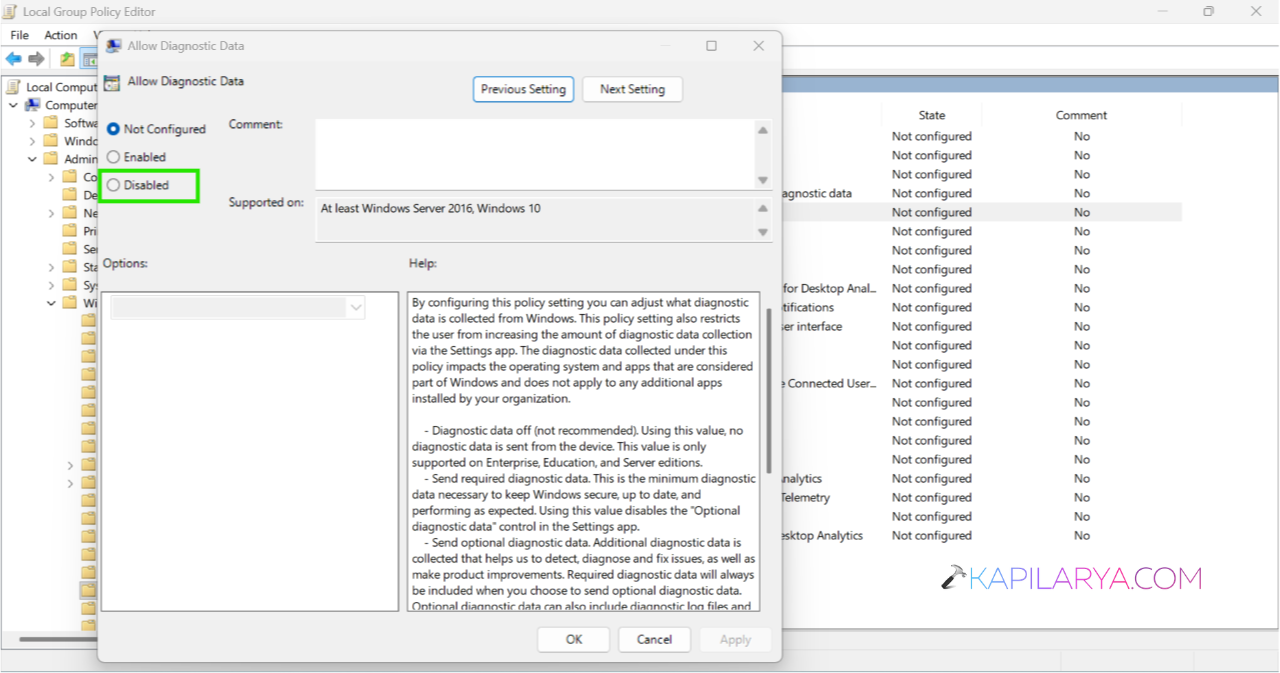Screen dimensions: 1280x673
Task: Click folder icon of truncated 'Ne' tree node
Action: (x=69, y=213)
